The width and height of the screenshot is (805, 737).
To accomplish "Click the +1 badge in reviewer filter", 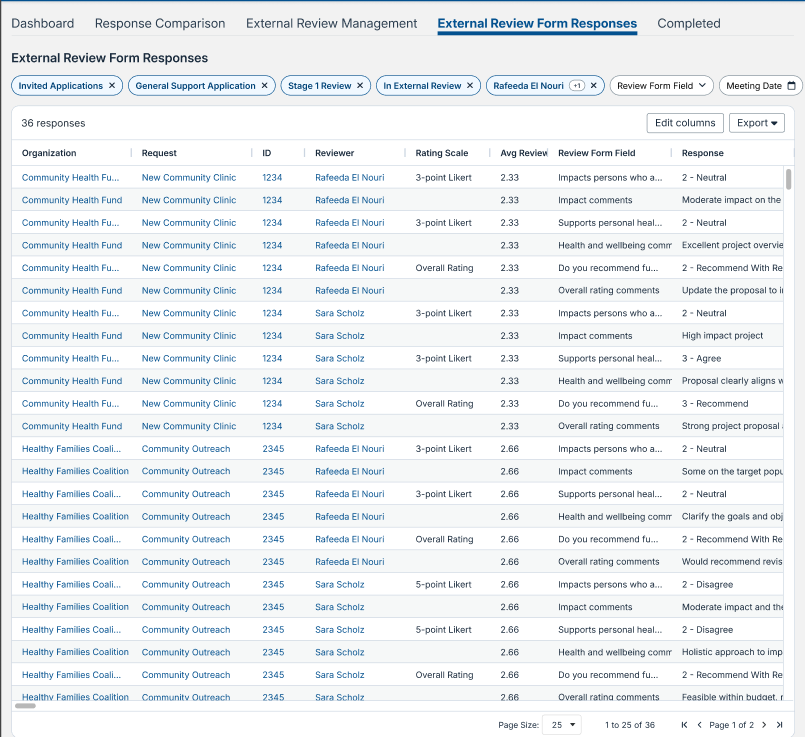I will coord(577,86).
